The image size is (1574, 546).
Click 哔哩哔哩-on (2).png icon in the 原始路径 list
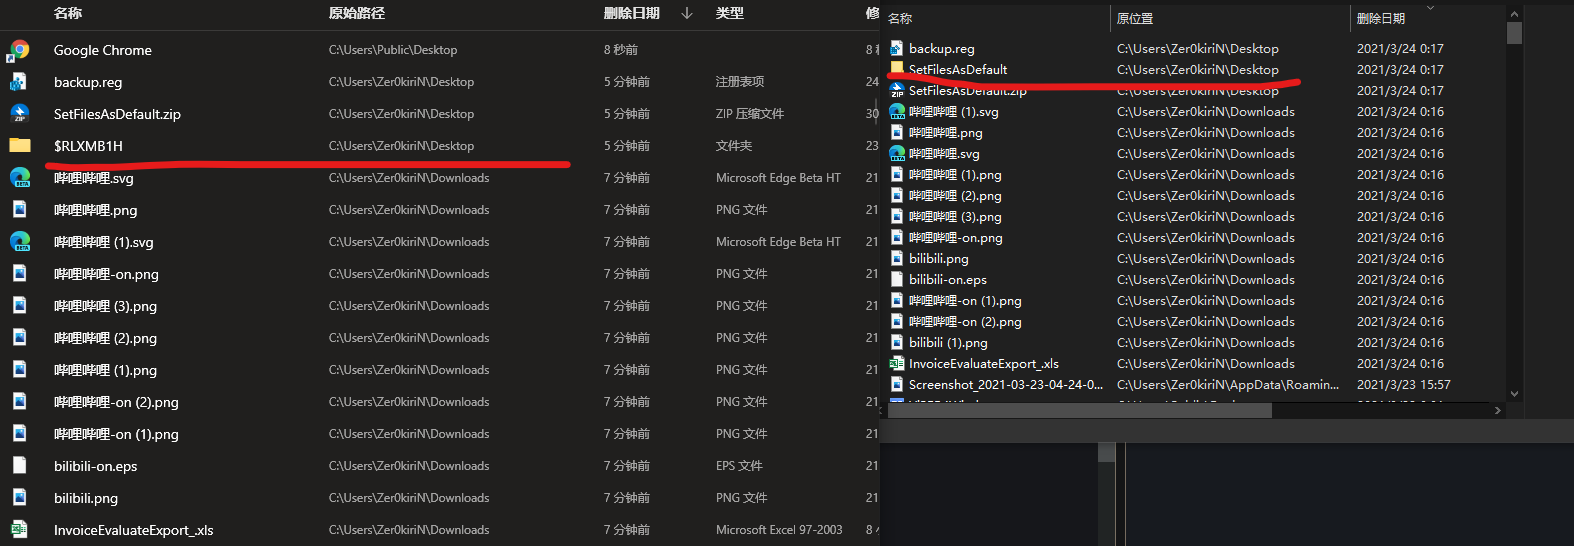pyautogui.click(x=19, y=402)
